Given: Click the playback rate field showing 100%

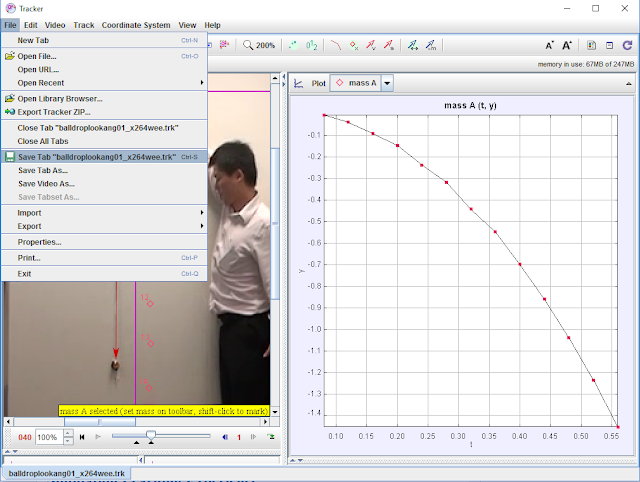Looking at the screenshot, I should pyautogui.click(x=49, y=437).
